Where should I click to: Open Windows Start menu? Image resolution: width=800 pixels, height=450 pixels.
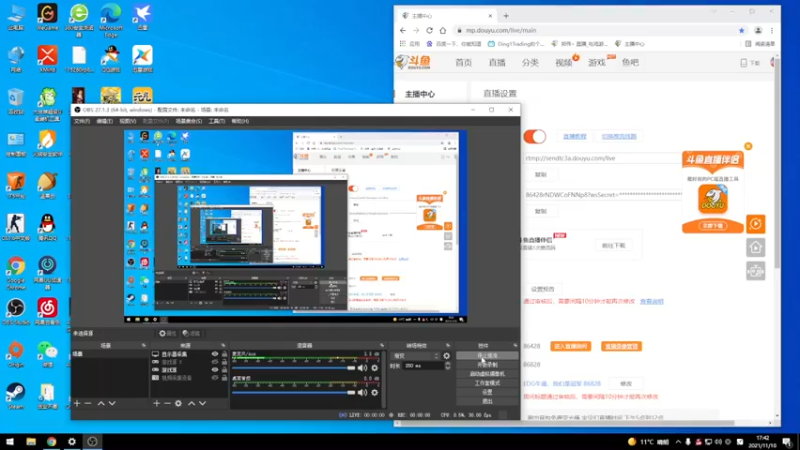coord(10,441)
